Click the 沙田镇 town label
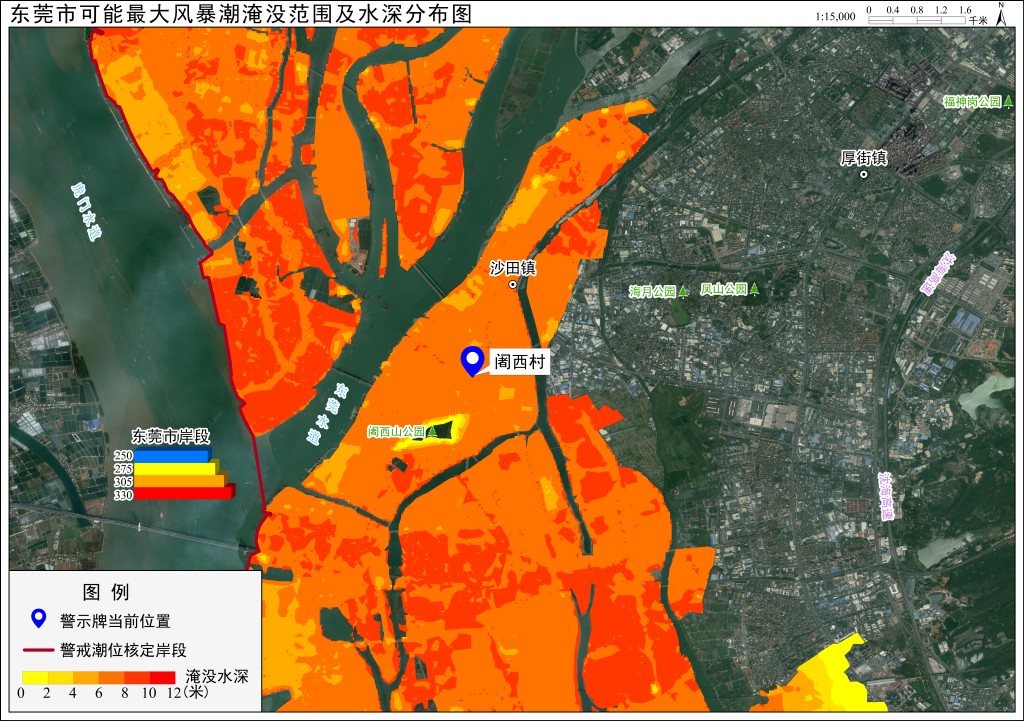1024x721 pixels. [513, 268]
